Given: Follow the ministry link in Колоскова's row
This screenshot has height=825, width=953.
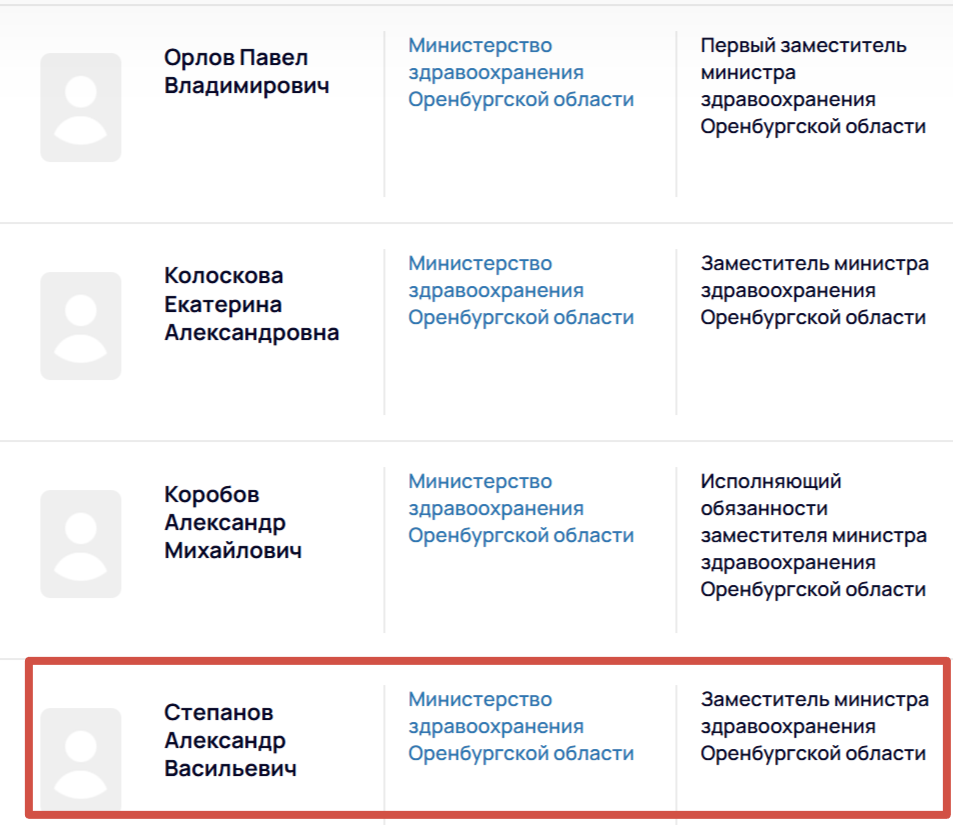Looking at the screenshot, I should [520, 290].
